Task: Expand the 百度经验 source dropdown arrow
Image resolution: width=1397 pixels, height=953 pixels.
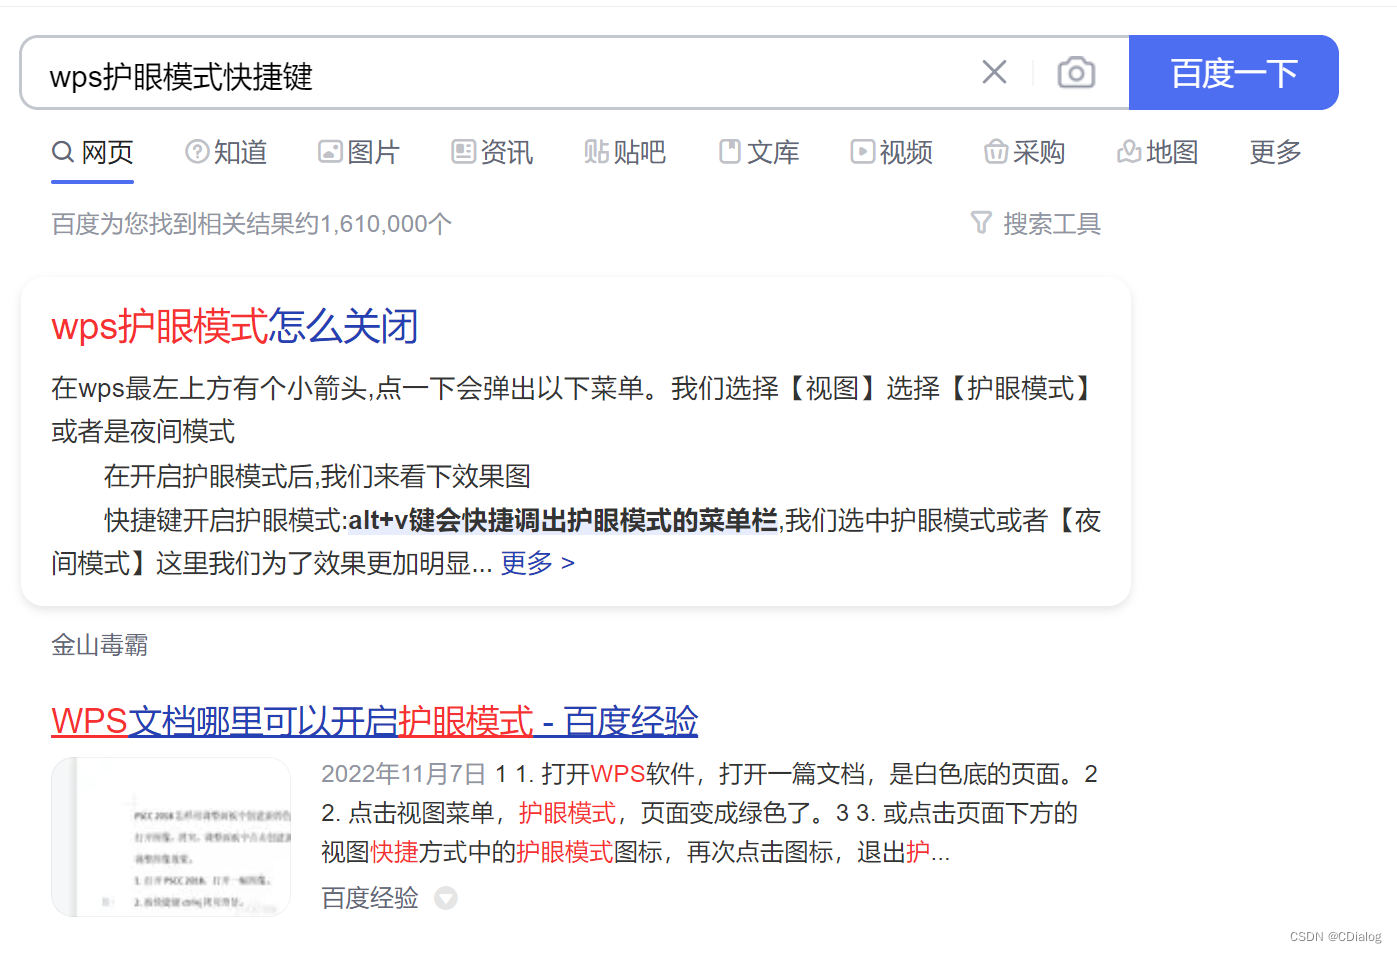Action: [x=445, y=898]
